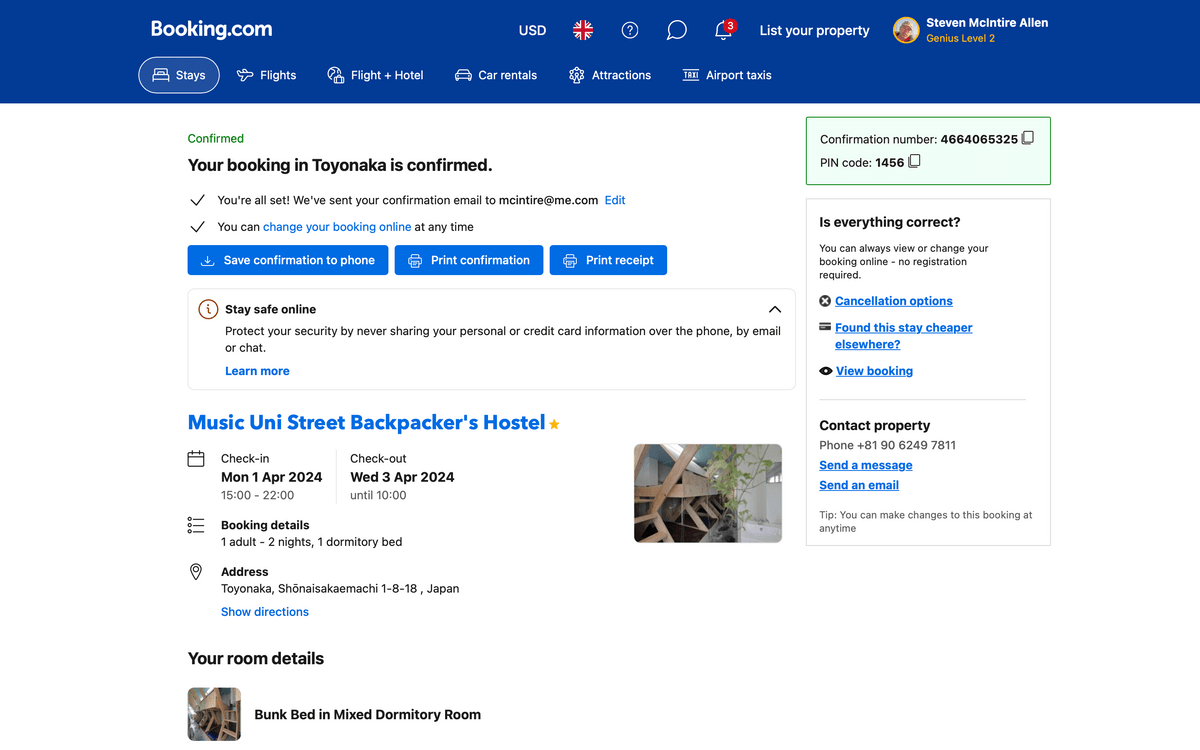Click Show directions link
Screen dimensions: 1200x750
[265, 612]
